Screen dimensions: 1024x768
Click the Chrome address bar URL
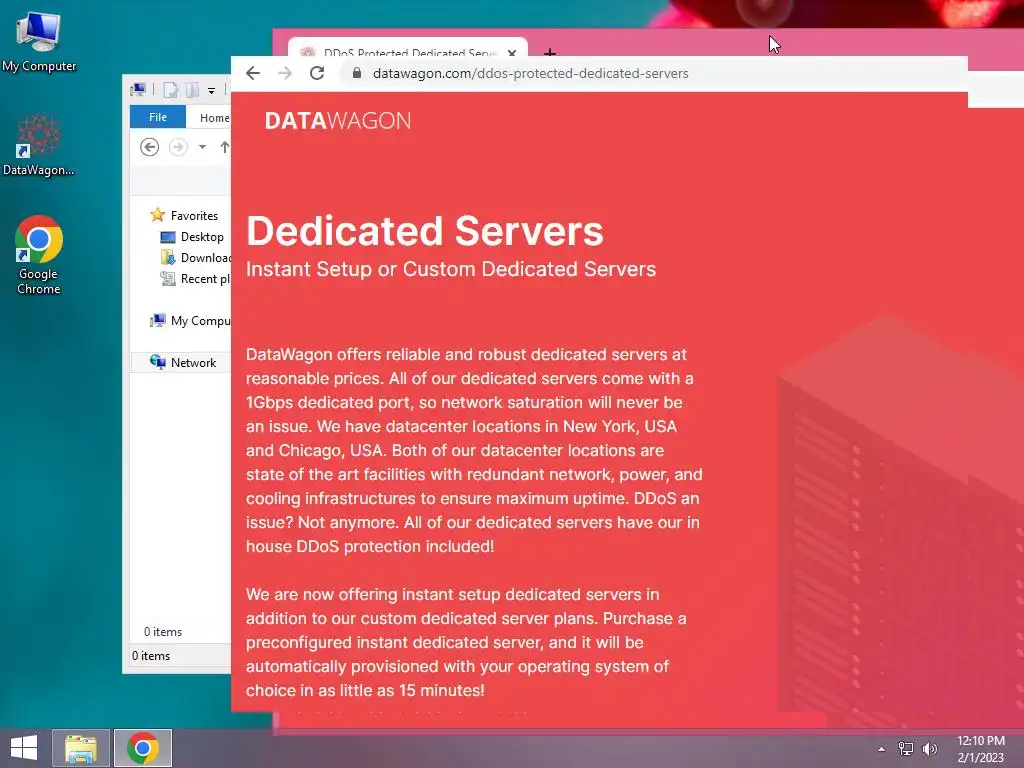tap(530, 73)
